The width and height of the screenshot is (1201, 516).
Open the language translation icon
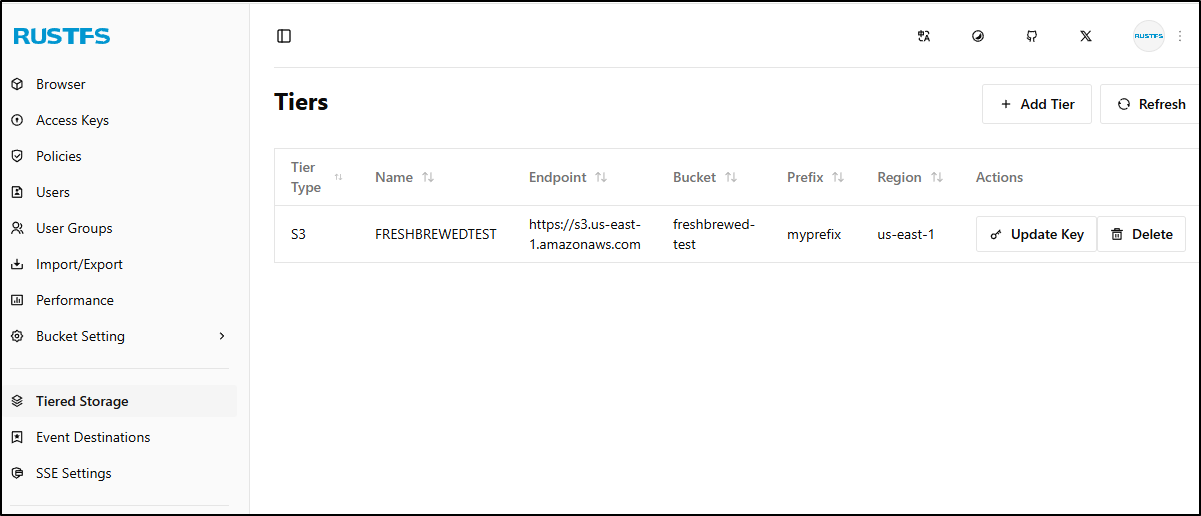[x=923, y=36]
